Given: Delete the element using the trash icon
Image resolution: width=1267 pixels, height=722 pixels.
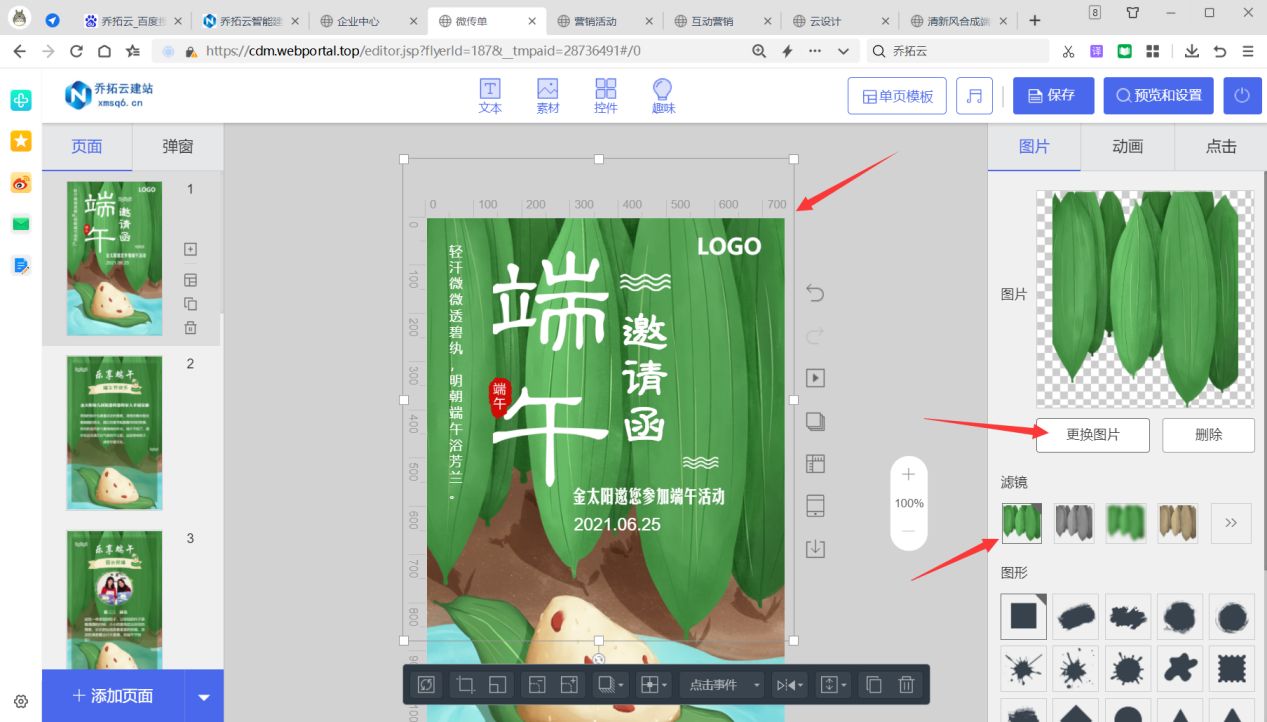Looking at the screenshot, I should point(906,684).
